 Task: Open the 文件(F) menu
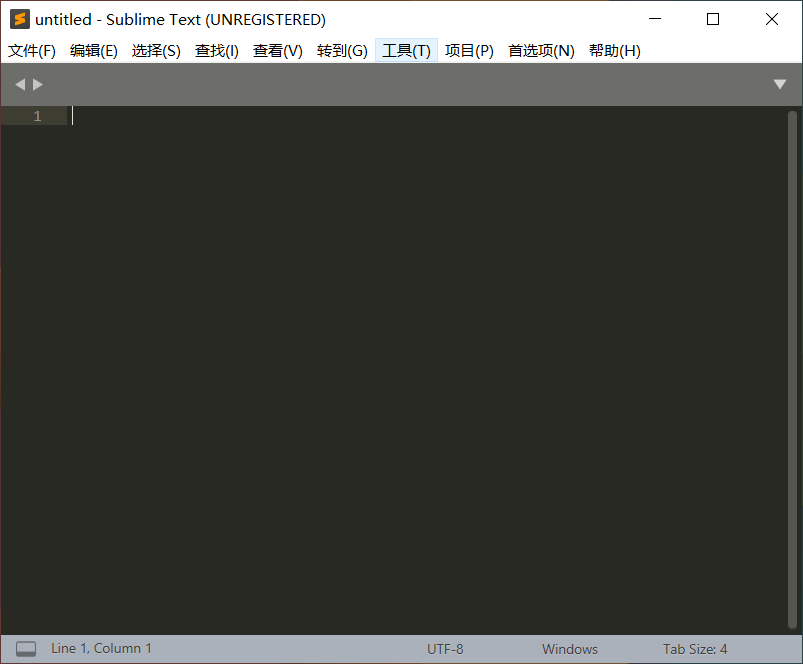[32, 51]
